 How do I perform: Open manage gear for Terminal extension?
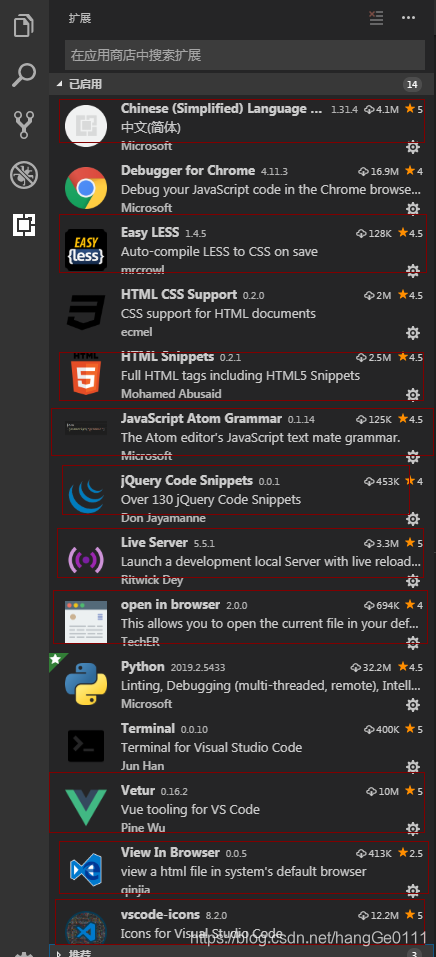tap(413, 767)
